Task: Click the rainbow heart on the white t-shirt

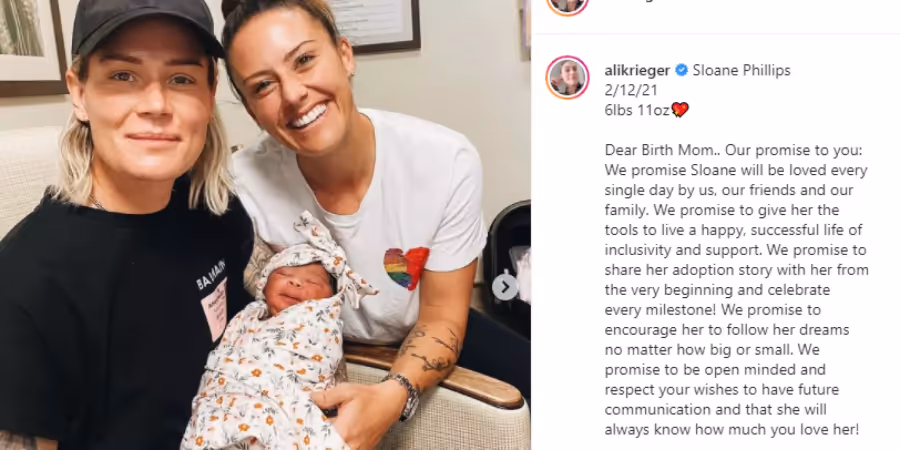Action: tap(406, 267)
